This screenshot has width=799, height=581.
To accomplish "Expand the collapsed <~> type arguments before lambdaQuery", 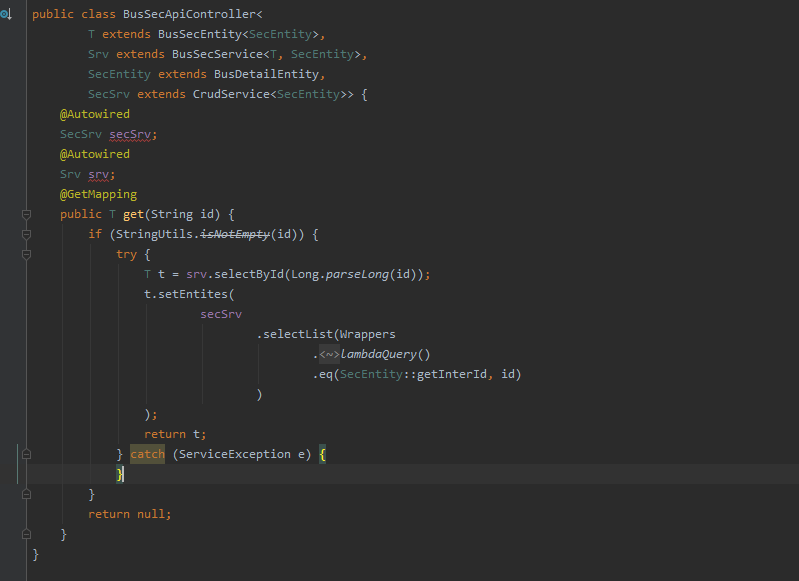I will coord(328,354).
